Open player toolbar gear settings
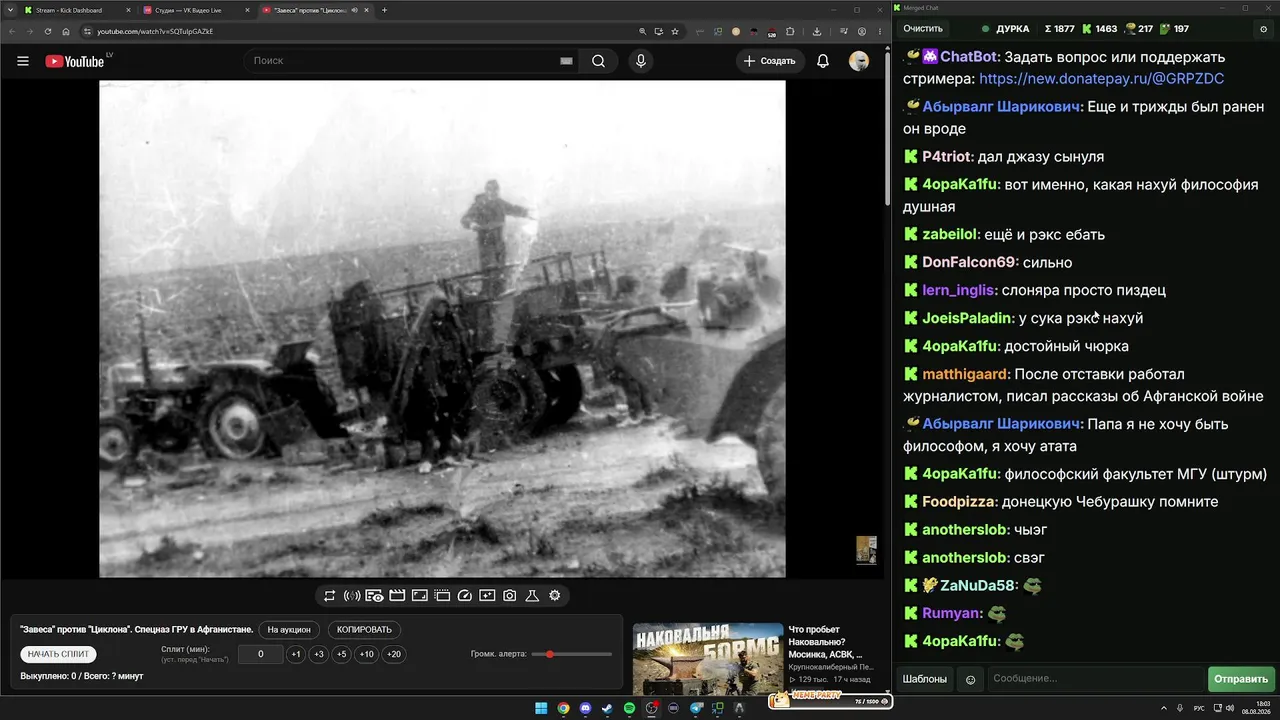This screenshot has height=720, width=1280. pyautogui.click(x=555, y=596)
